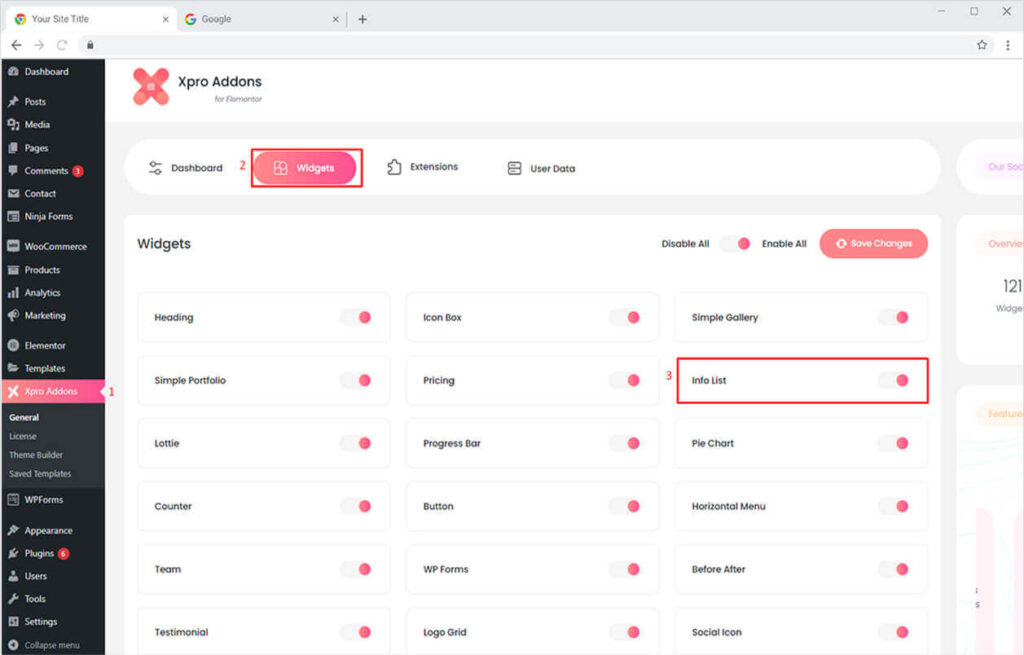Turn off the Pie Chart widget switch

click(x=894, y=443)
